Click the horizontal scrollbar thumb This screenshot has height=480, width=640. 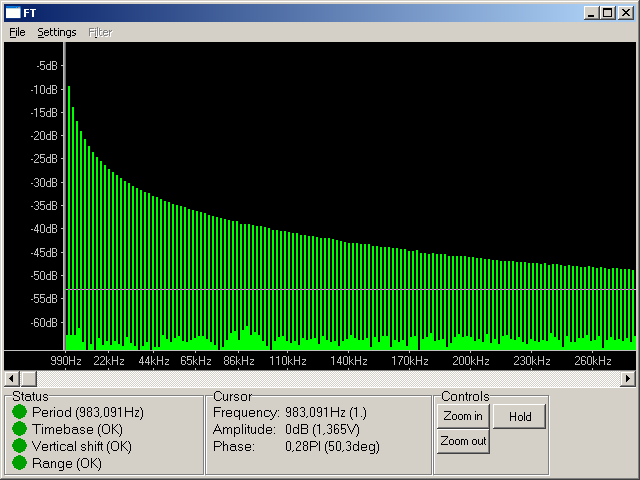tap(28, 378)
